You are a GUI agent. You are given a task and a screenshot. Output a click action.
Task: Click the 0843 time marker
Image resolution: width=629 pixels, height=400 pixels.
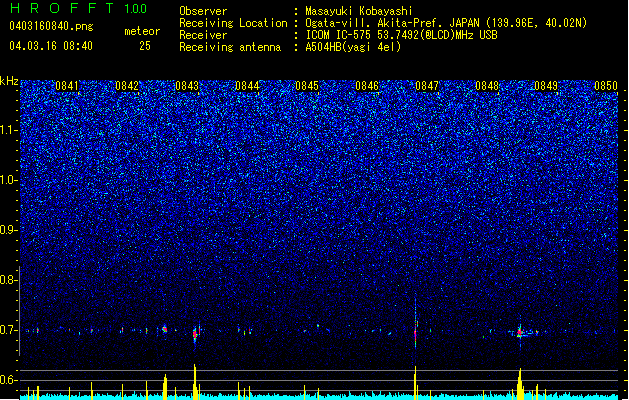187,86
